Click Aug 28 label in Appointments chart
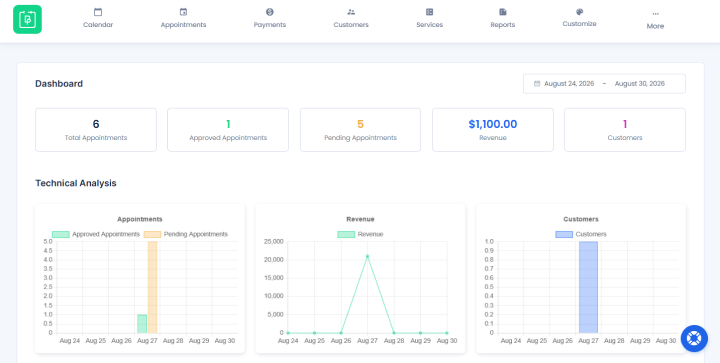 [x=173, y=341]
